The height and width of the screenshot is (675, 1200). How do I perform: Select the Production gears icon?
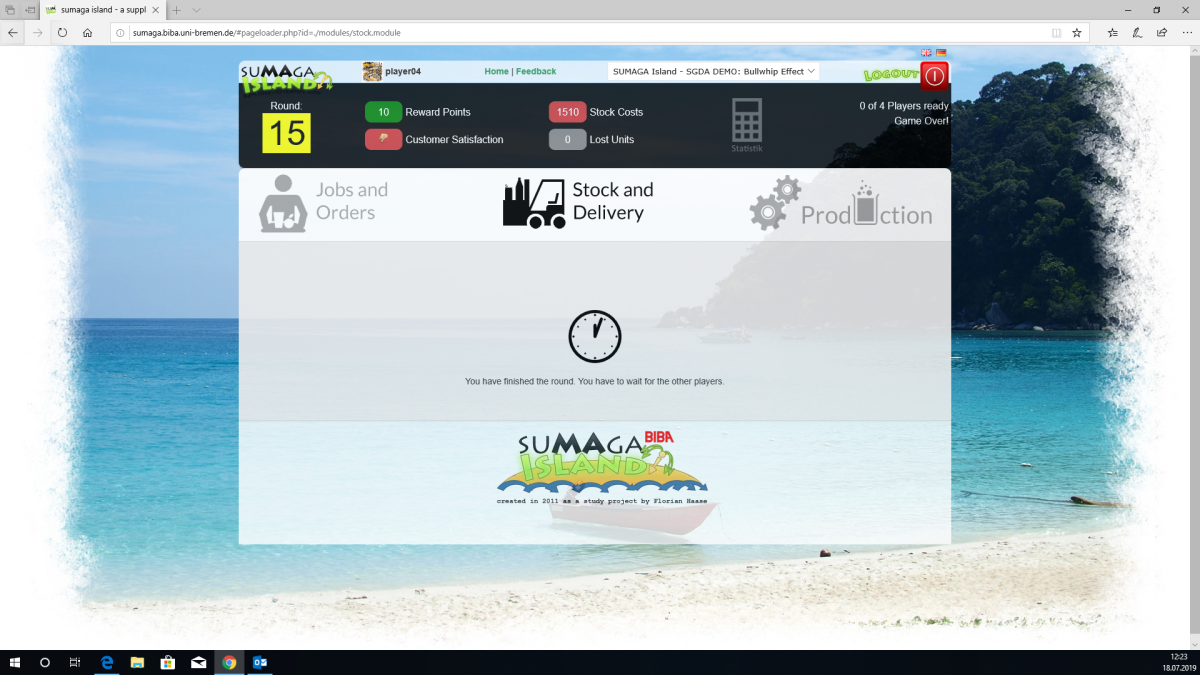tap(775, 201)
